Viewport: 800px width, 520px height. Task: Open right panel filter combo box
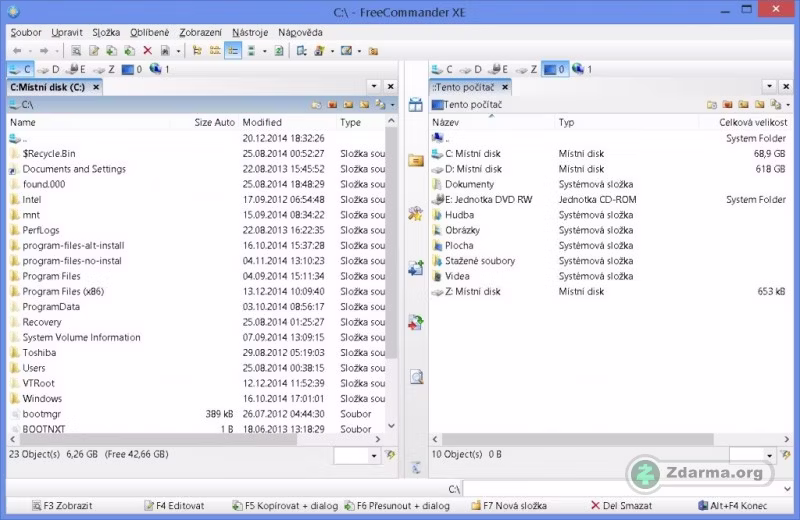[753, 455]
